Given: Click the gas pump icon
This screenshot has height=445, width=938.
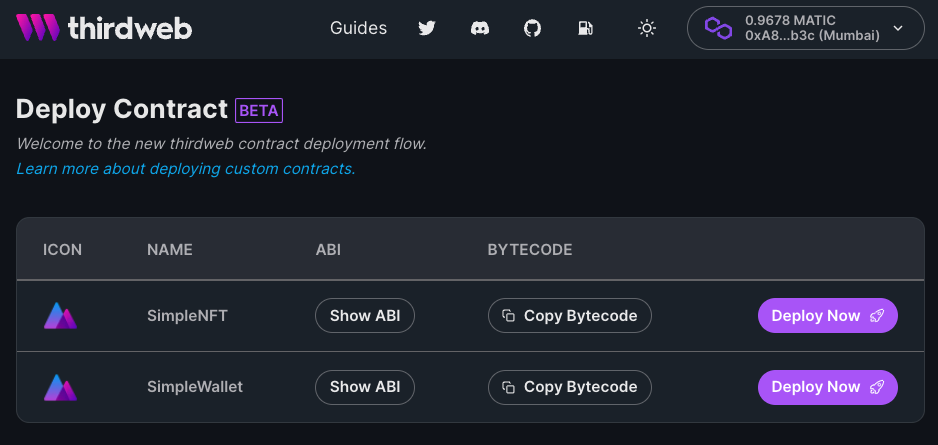Looking at the screenshot, I should click(586, 28).
